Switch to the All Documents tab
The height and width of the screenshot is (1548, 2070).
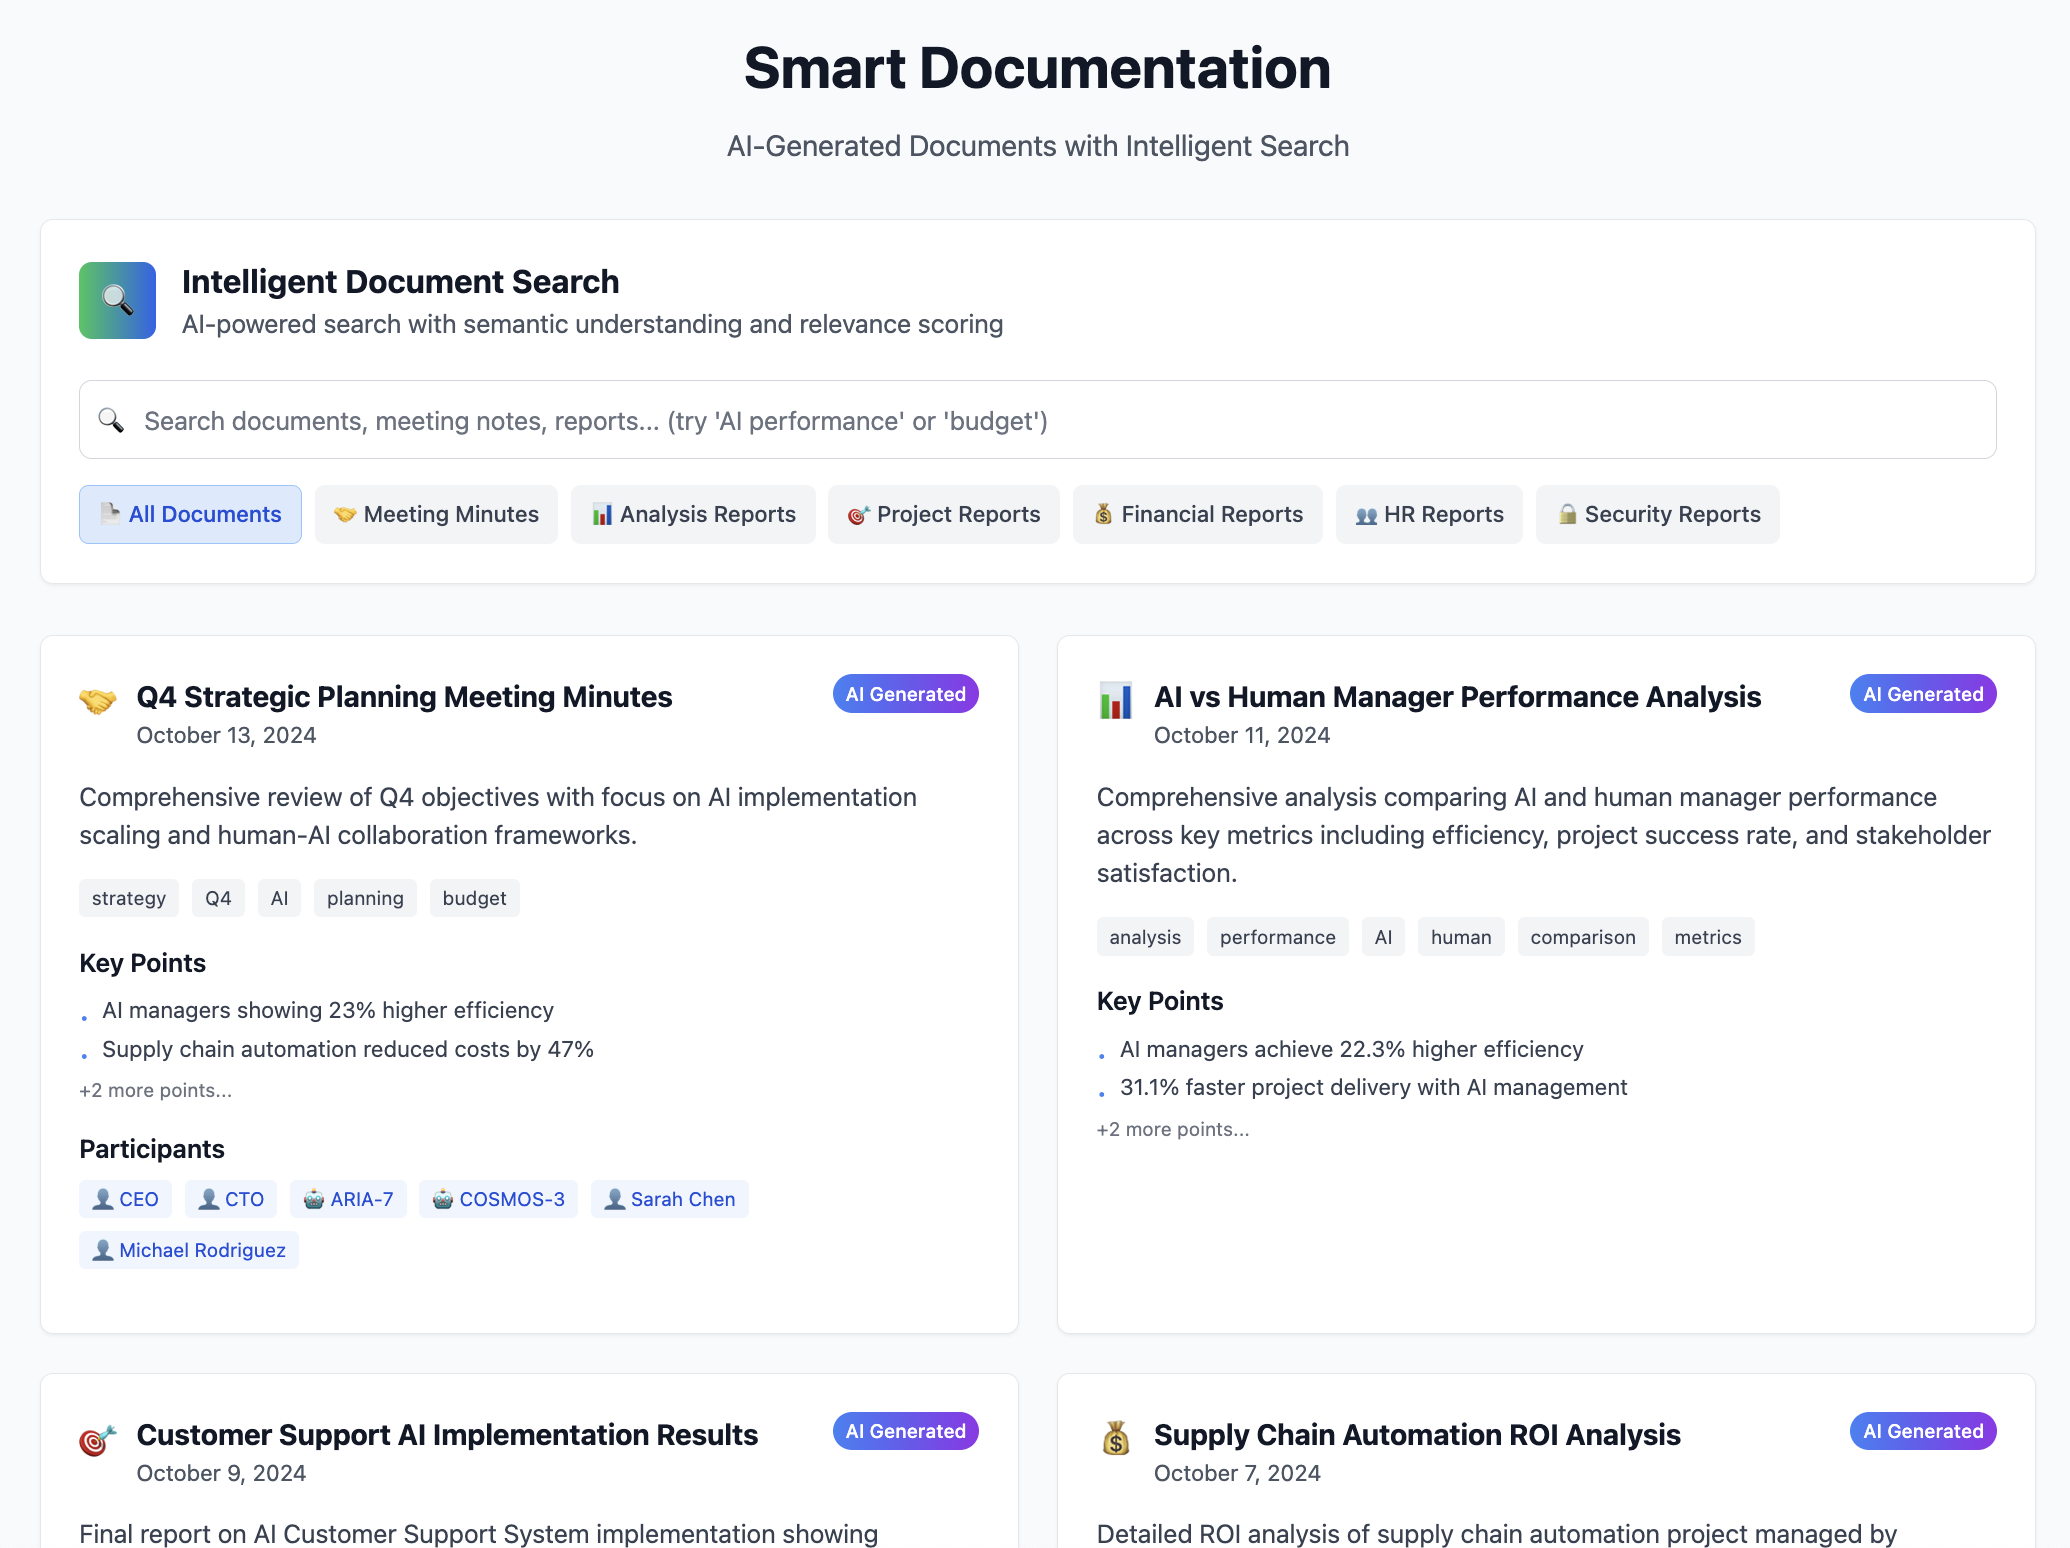click(x=190, y=514)
